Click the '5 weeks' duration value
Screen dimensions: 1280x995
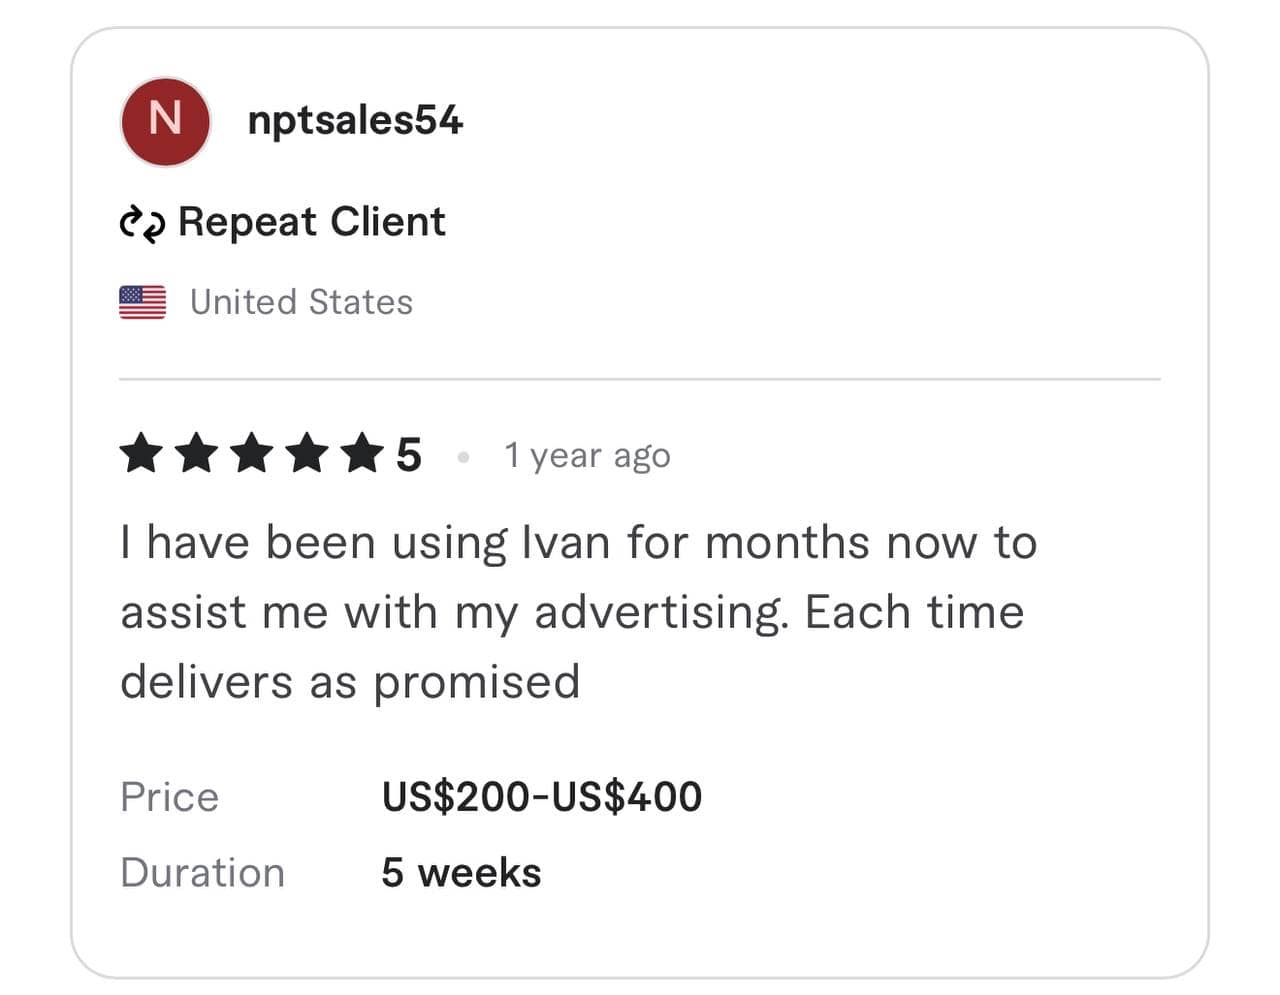[x=461, y=873]
